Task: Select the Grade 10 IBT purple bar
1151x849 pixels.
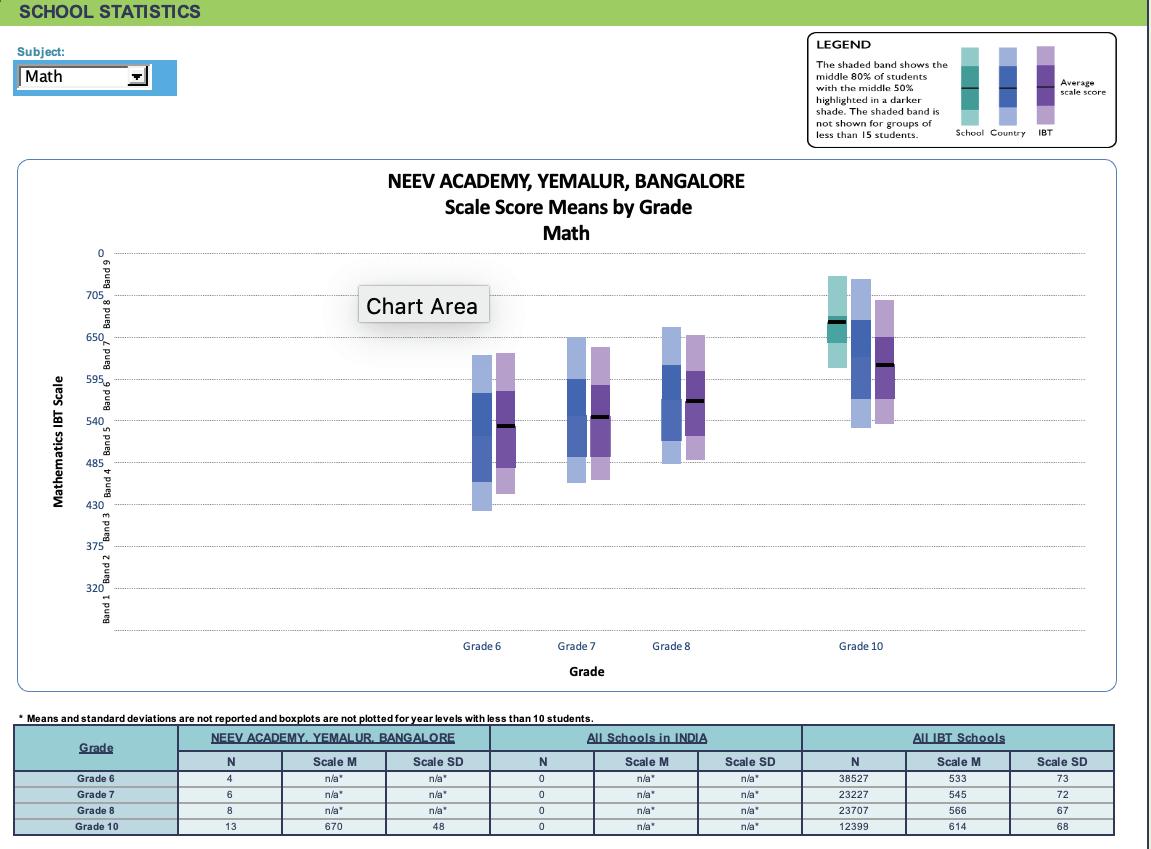Action: coord(885,362)
